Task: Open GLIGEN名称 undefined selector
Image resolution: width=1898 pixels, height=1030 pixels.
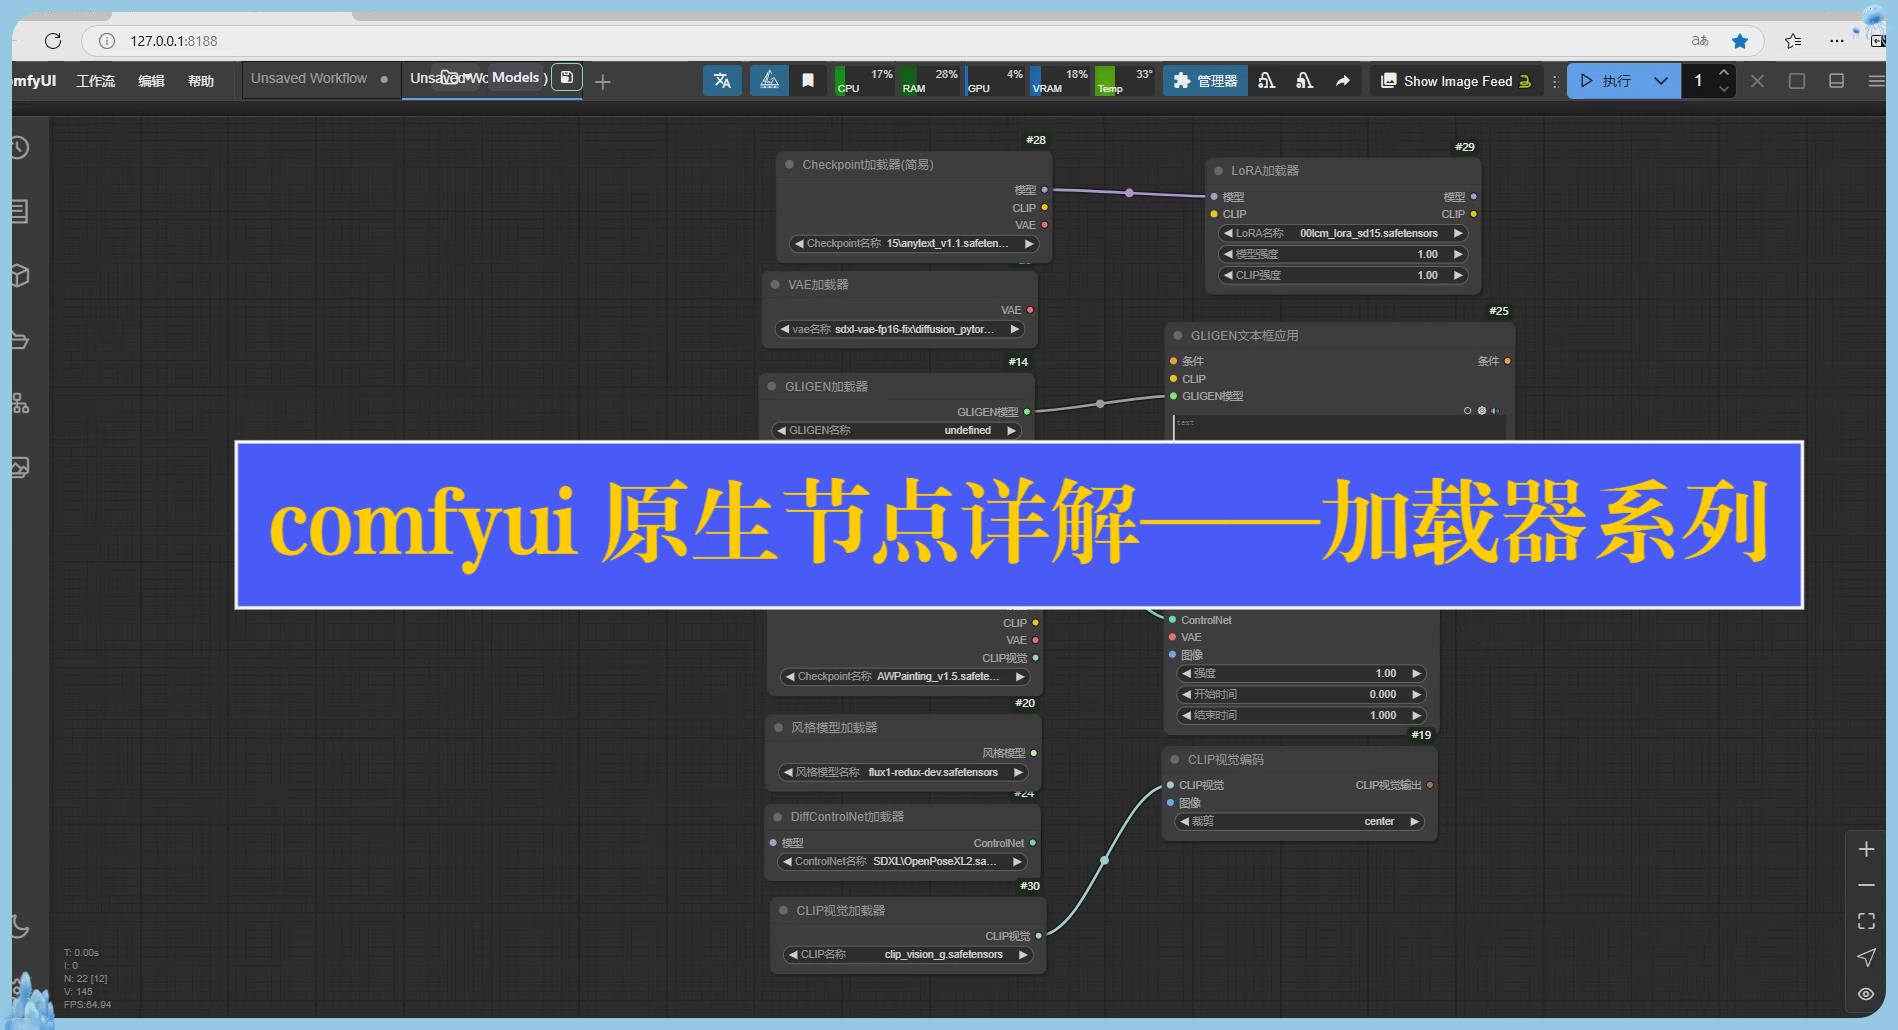Action: point(897,431)
